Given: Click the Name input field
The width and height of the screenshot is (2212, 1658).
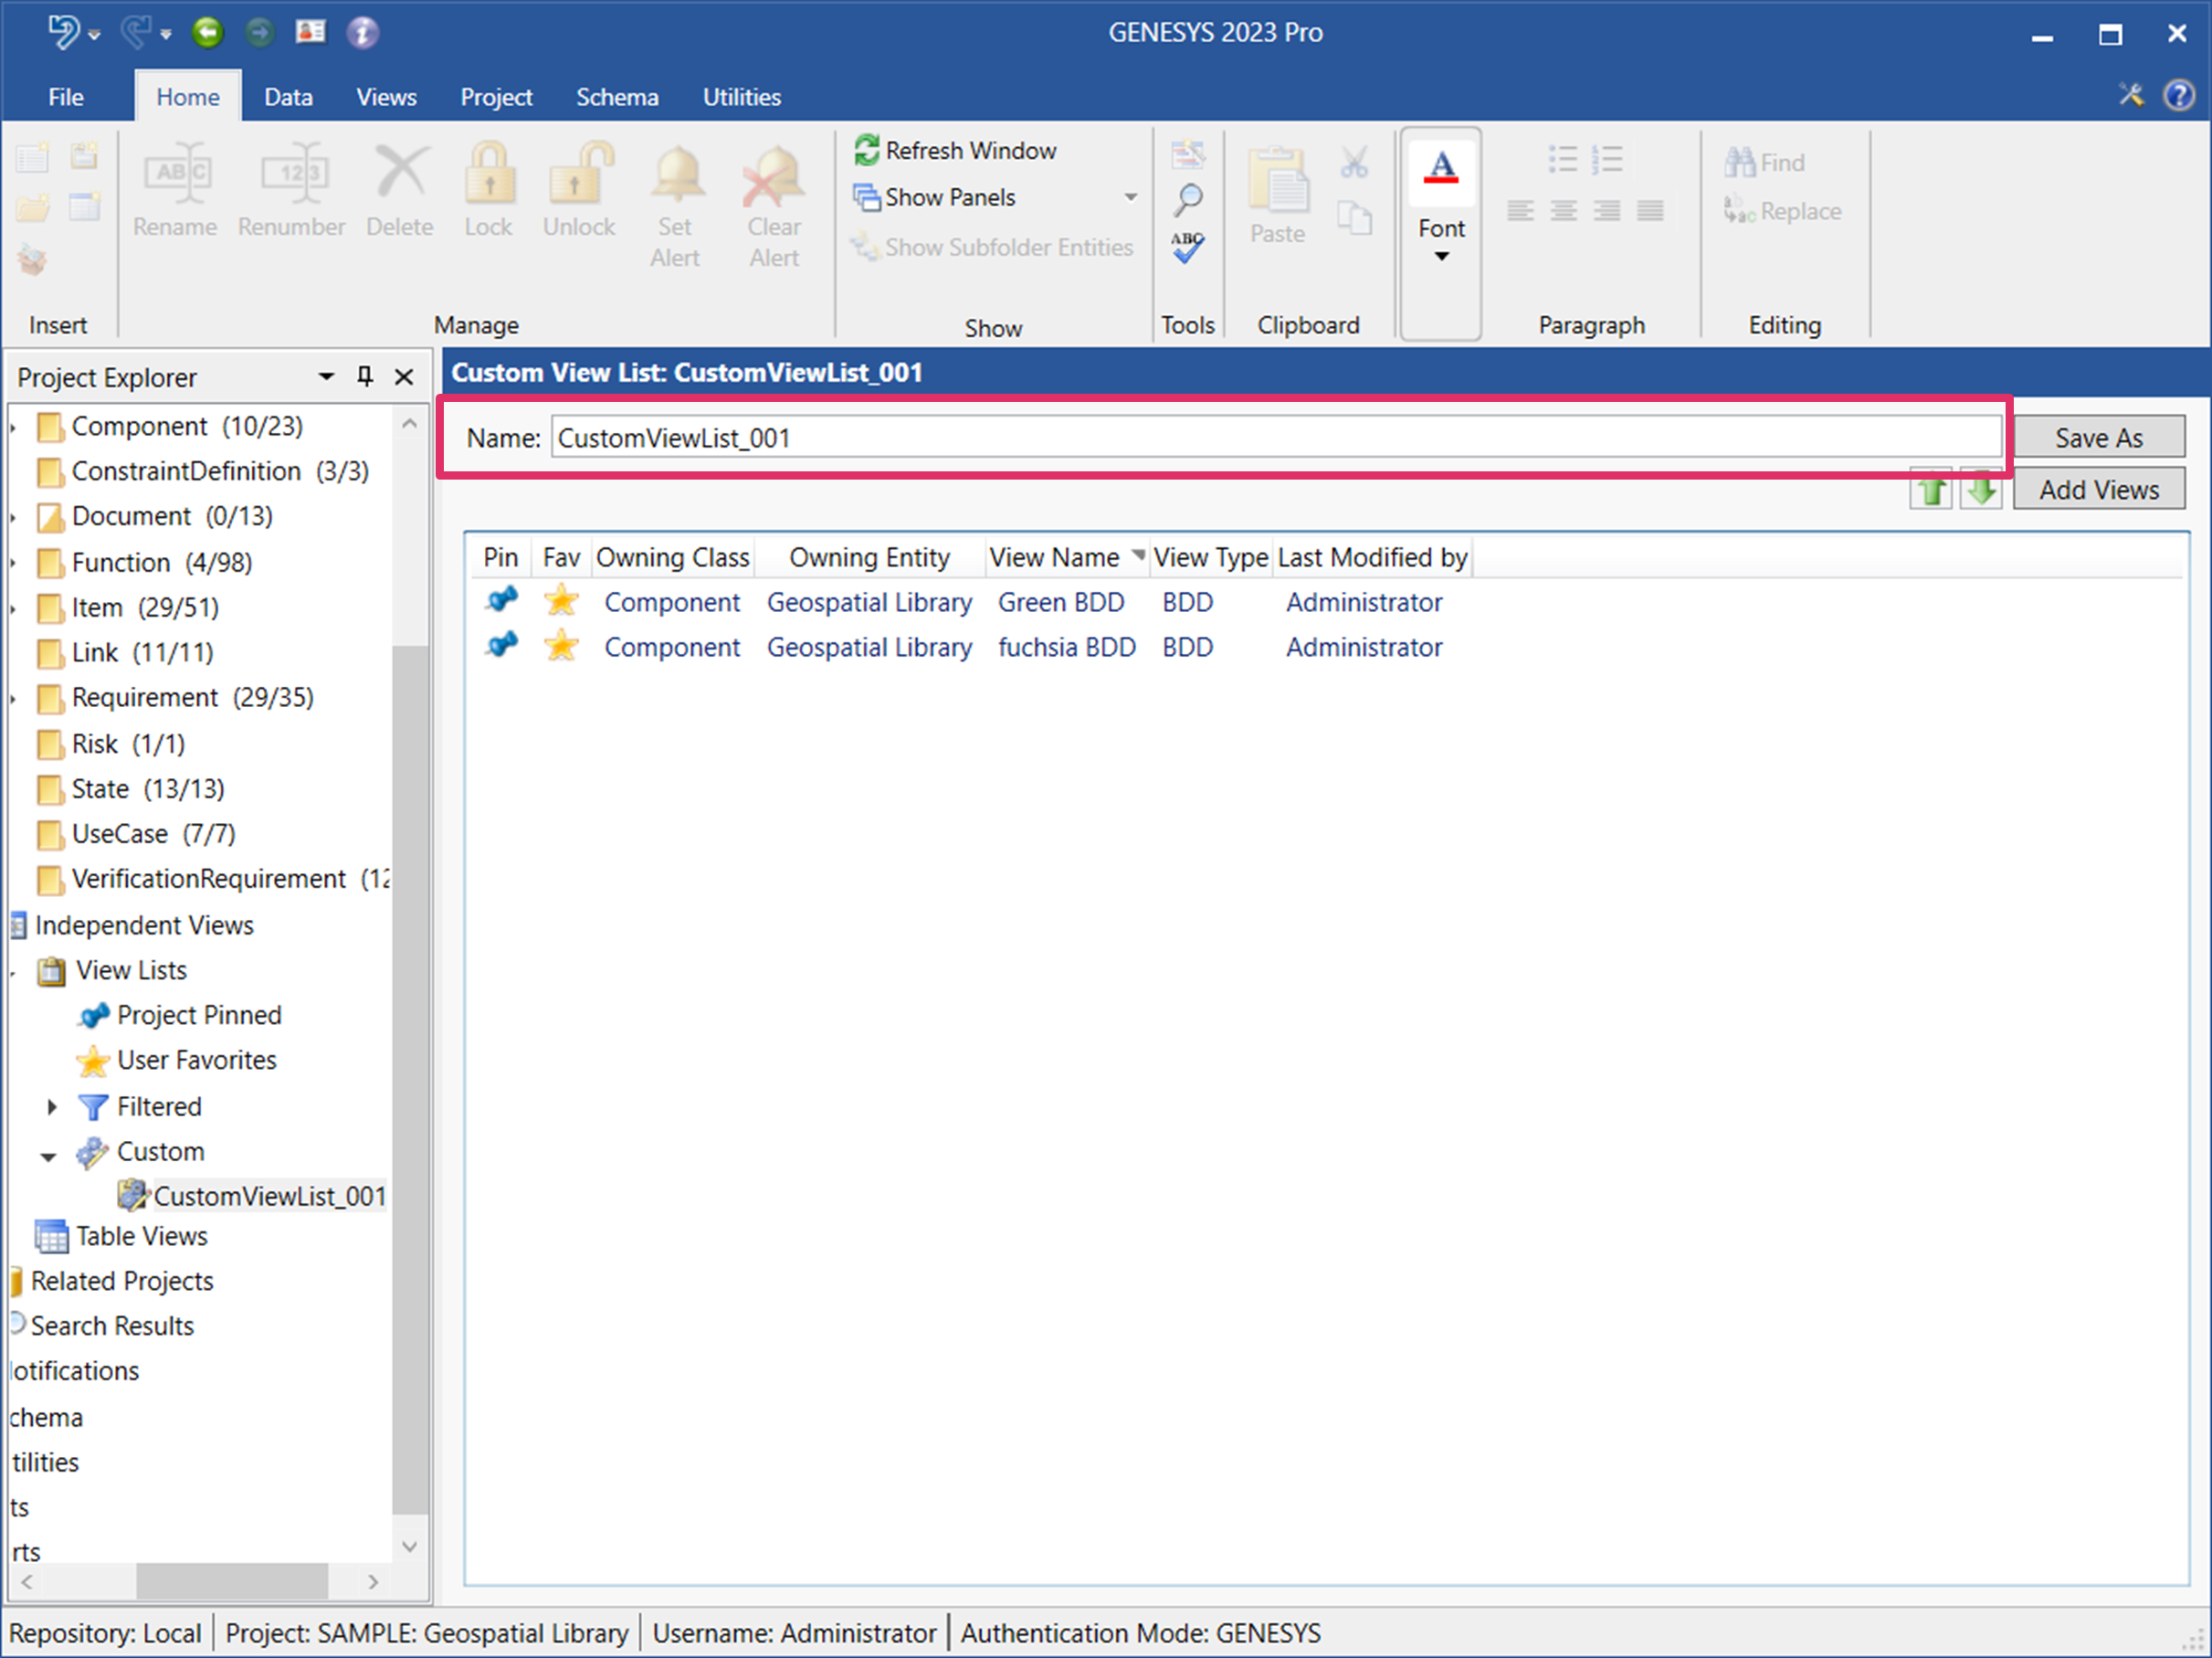Looking at the screenshot, I should [x=1275, y=438].
